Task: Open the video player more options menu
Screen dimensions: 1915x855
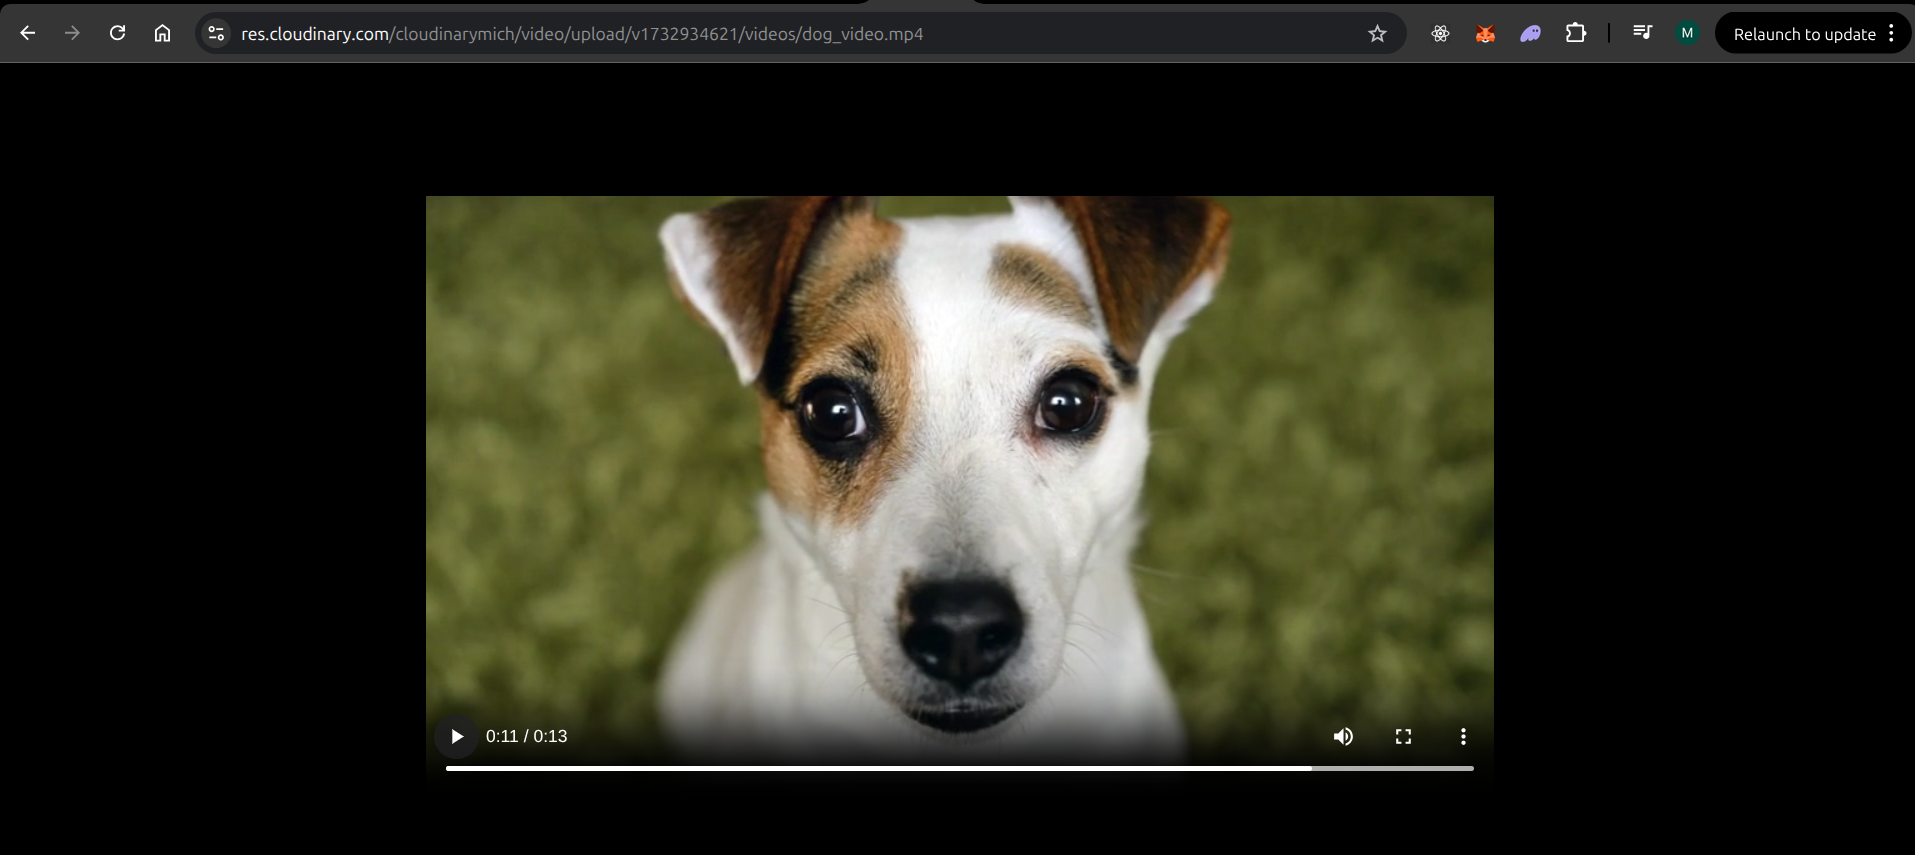Action: pyautogui.click(x=1463, y=736)
